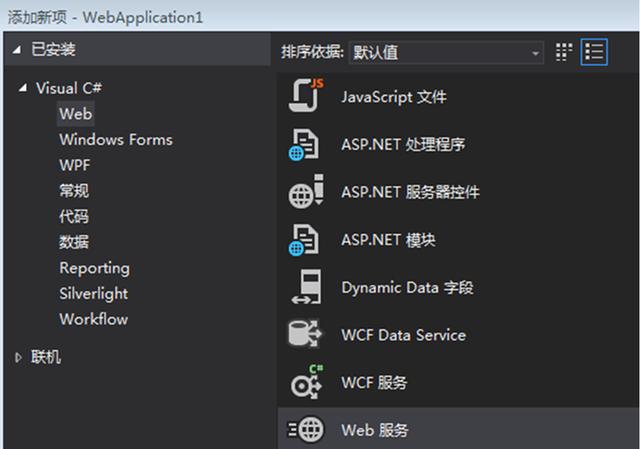Select the Reporting category
The image size is (640, 449).
[94, 268]
